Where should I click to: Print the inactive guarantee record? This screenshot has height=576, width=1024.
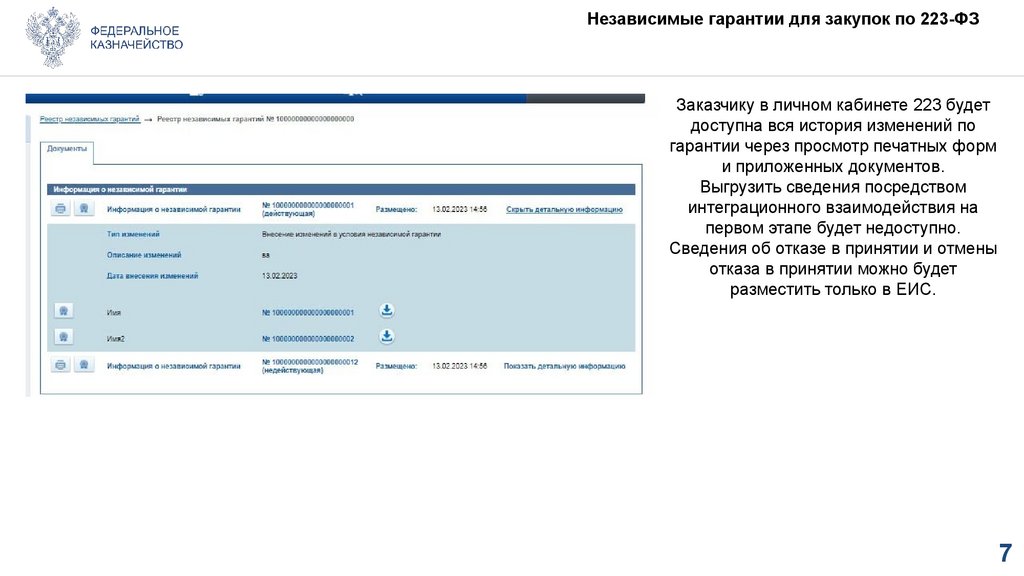tap(60, 363)
